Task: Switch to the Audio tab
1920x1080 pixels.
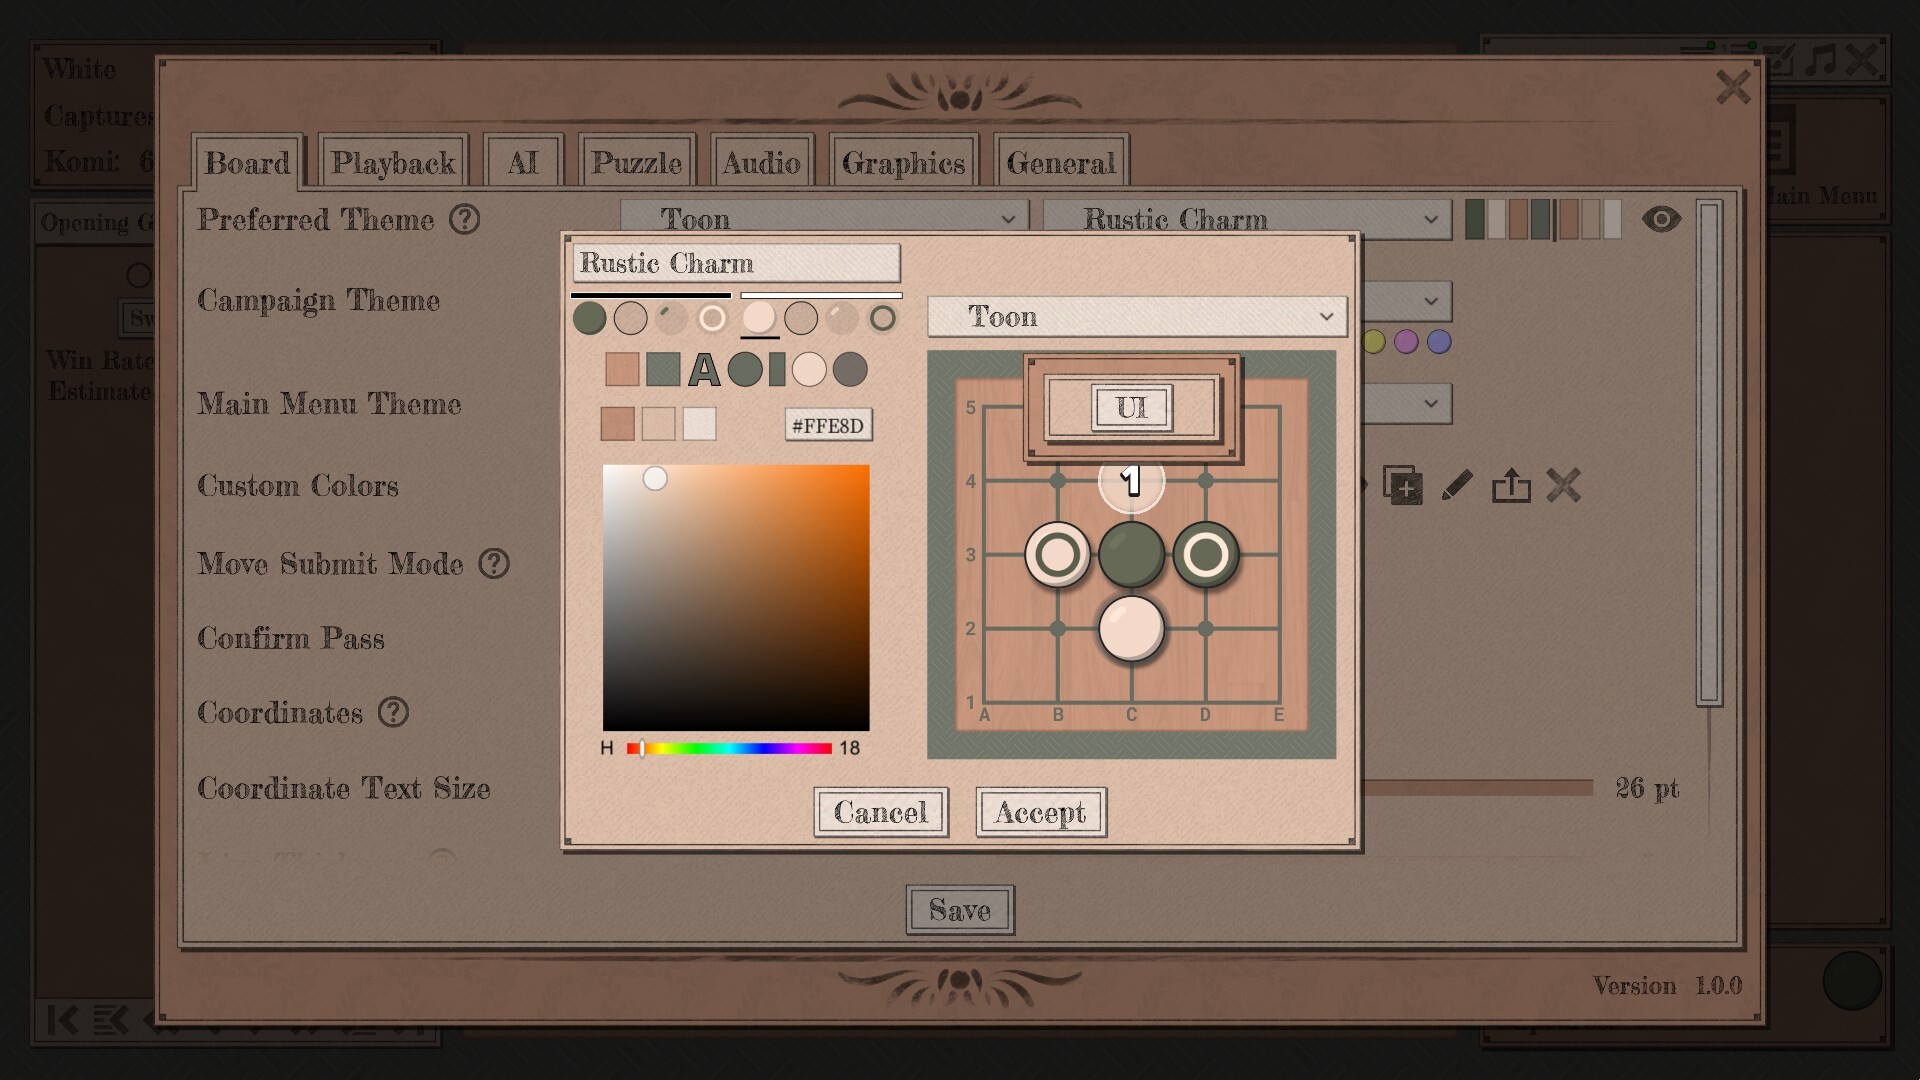Action: point(762,161)
